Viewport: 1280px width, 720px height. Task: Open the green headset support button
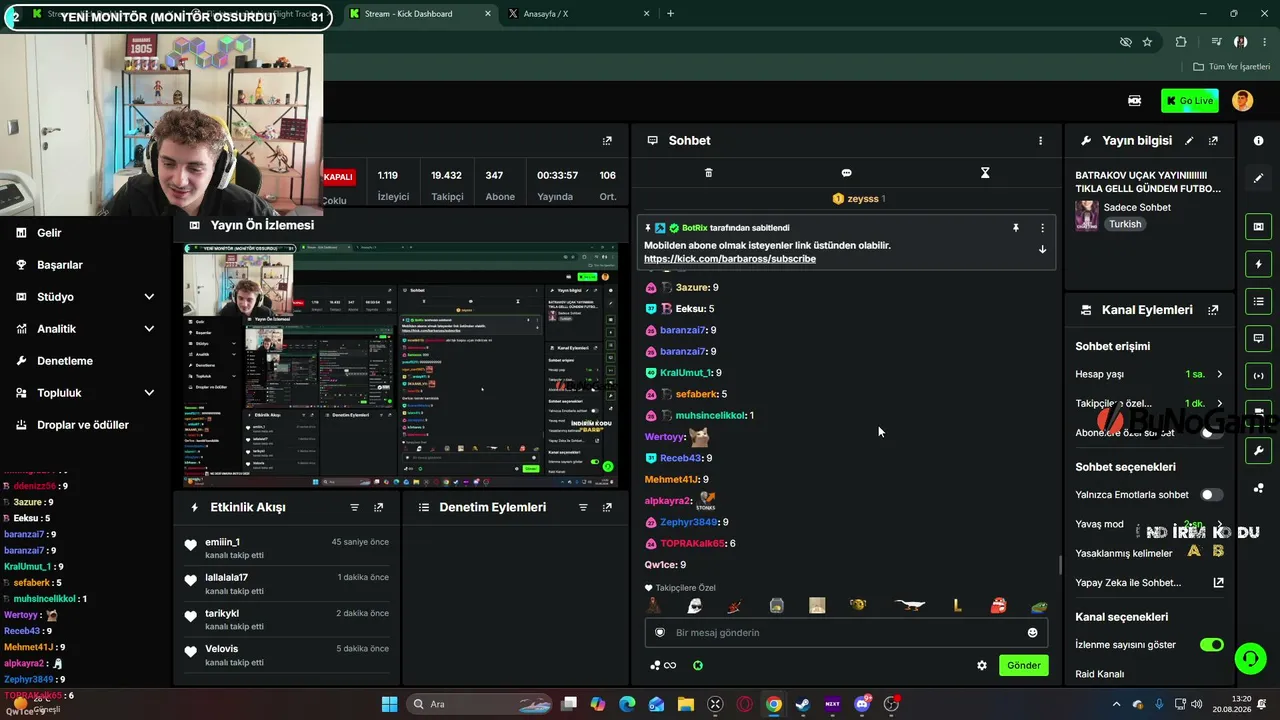click(1250, 658)
